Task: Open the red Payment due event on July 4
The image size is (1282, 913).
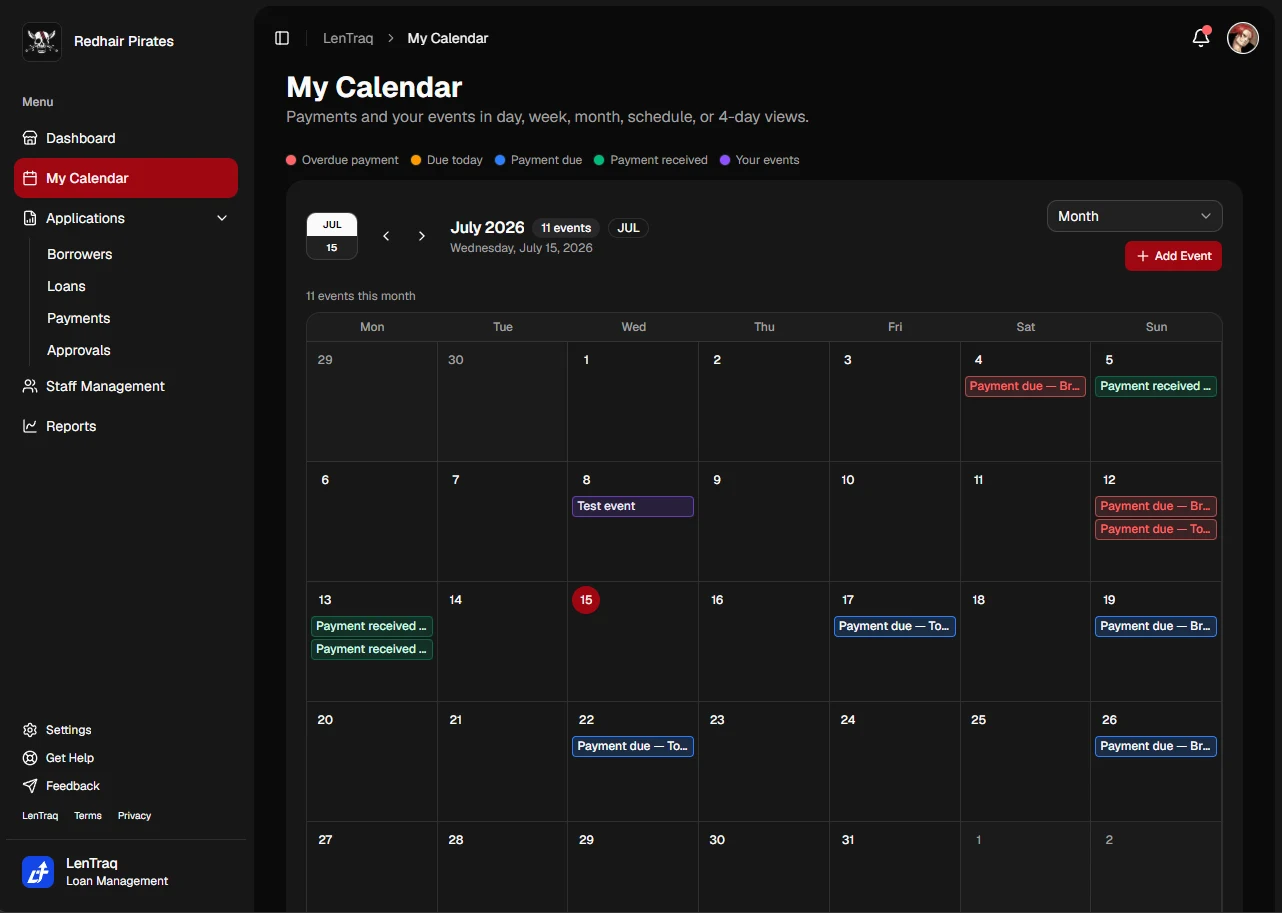Action: (1025, 386)
